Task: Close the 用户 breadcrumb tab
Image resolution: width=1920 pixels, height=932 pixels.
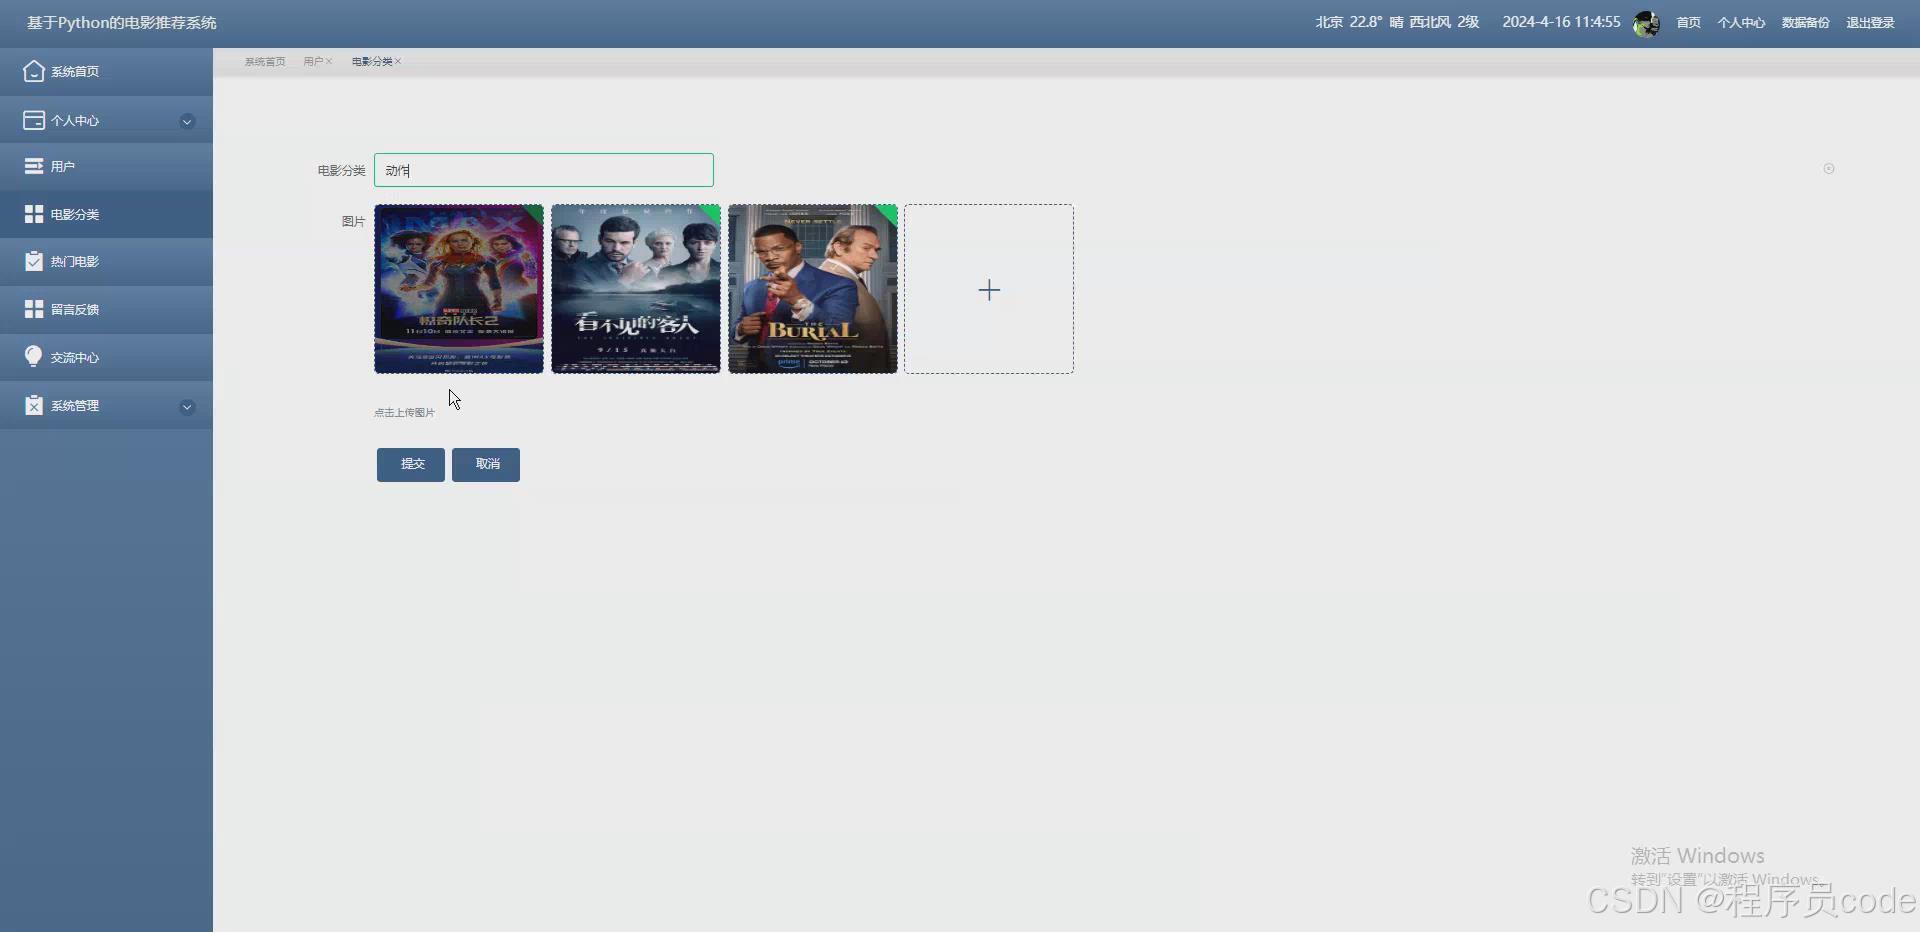Action: point(329,62)
